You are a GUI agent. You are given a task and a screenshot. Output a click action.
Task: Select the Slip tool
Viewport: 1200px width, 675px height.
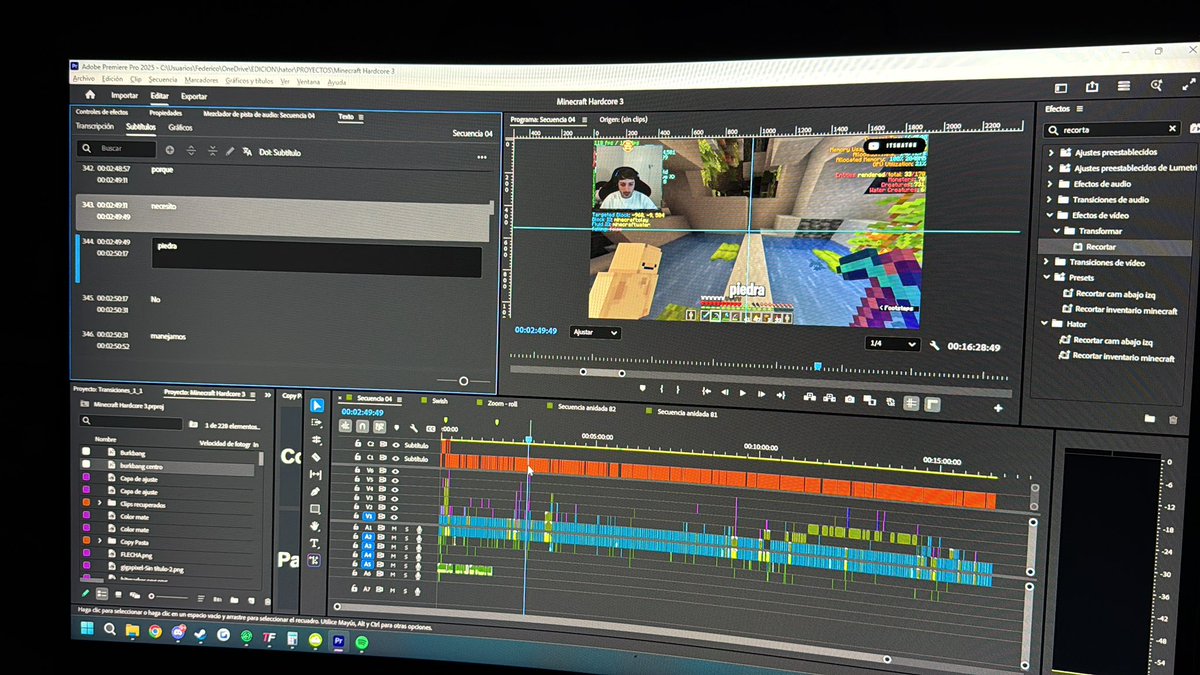pos(315,474)
